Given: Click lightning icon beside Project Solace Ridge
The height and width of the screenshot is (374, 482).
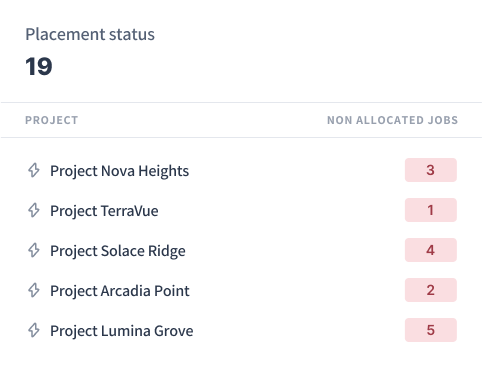Looking at the screenshot, I should 34,250.
